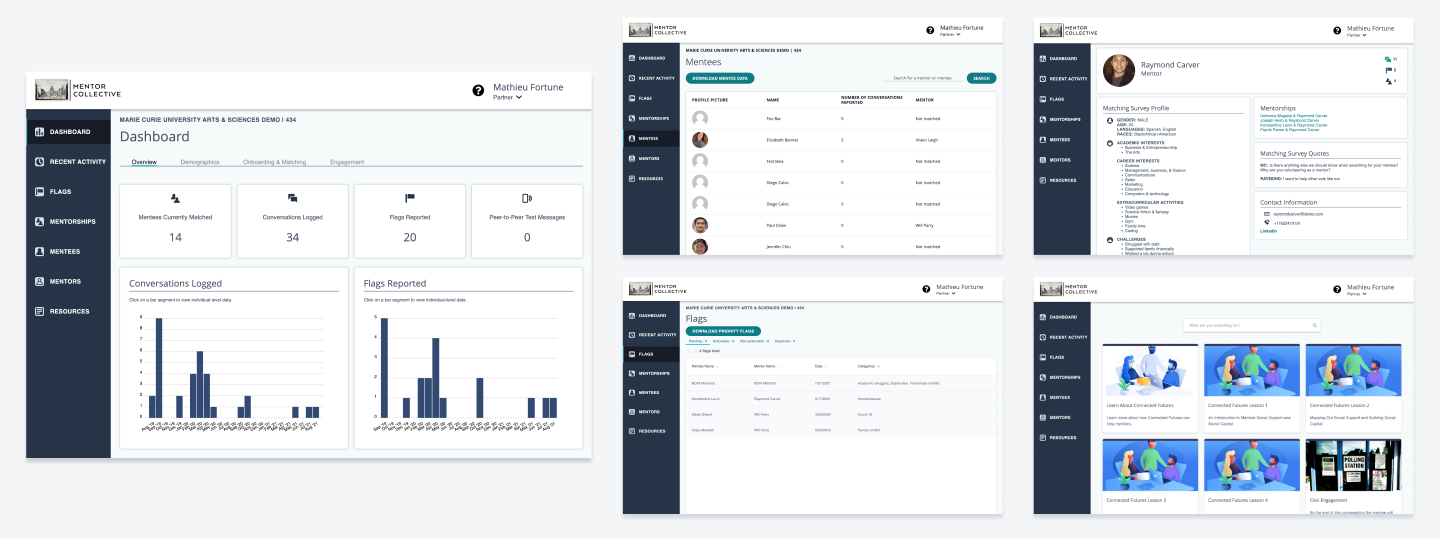Open Dashboard in the large Dashboard window sidebar
The image size is (1440, 539).
(x=69, y=131)
